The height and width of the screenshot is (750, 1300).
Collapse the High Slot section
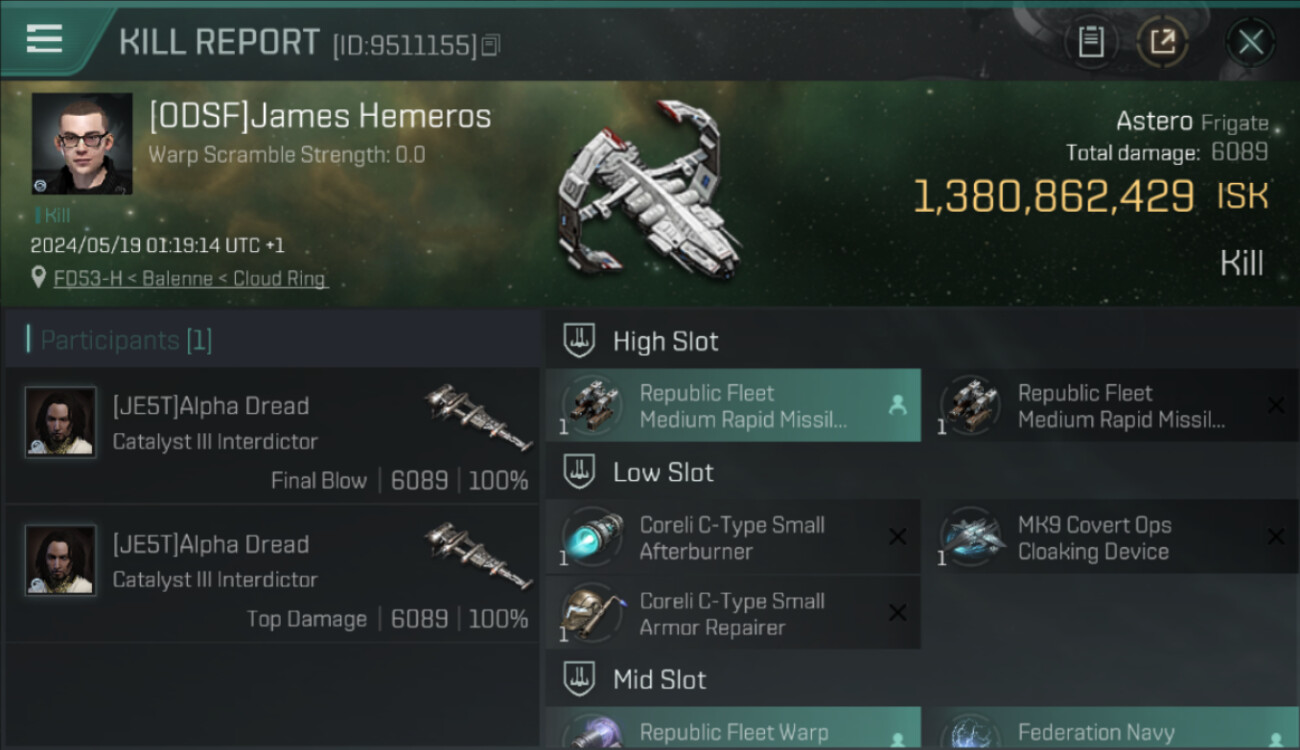click(580, 341)
